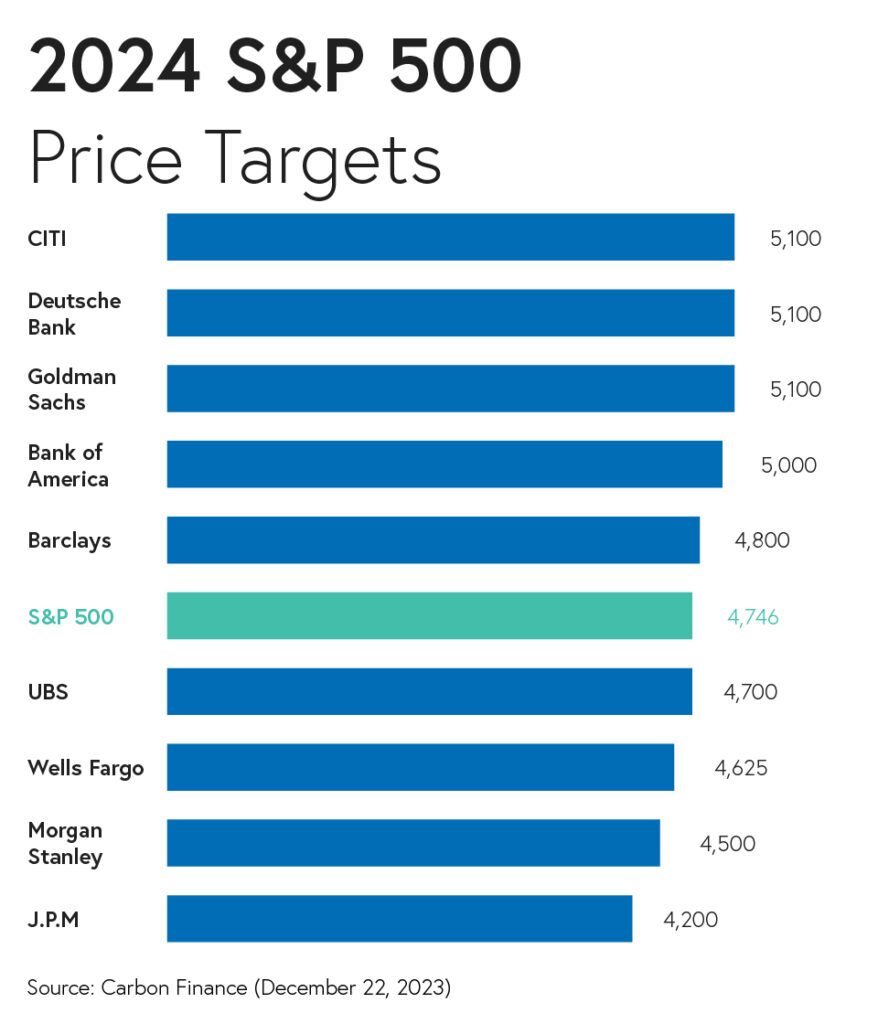Viewport: 878px width, 1024px height.
Task: Click the Goldman Sachs blue bar
Action: tap(451, 389)
